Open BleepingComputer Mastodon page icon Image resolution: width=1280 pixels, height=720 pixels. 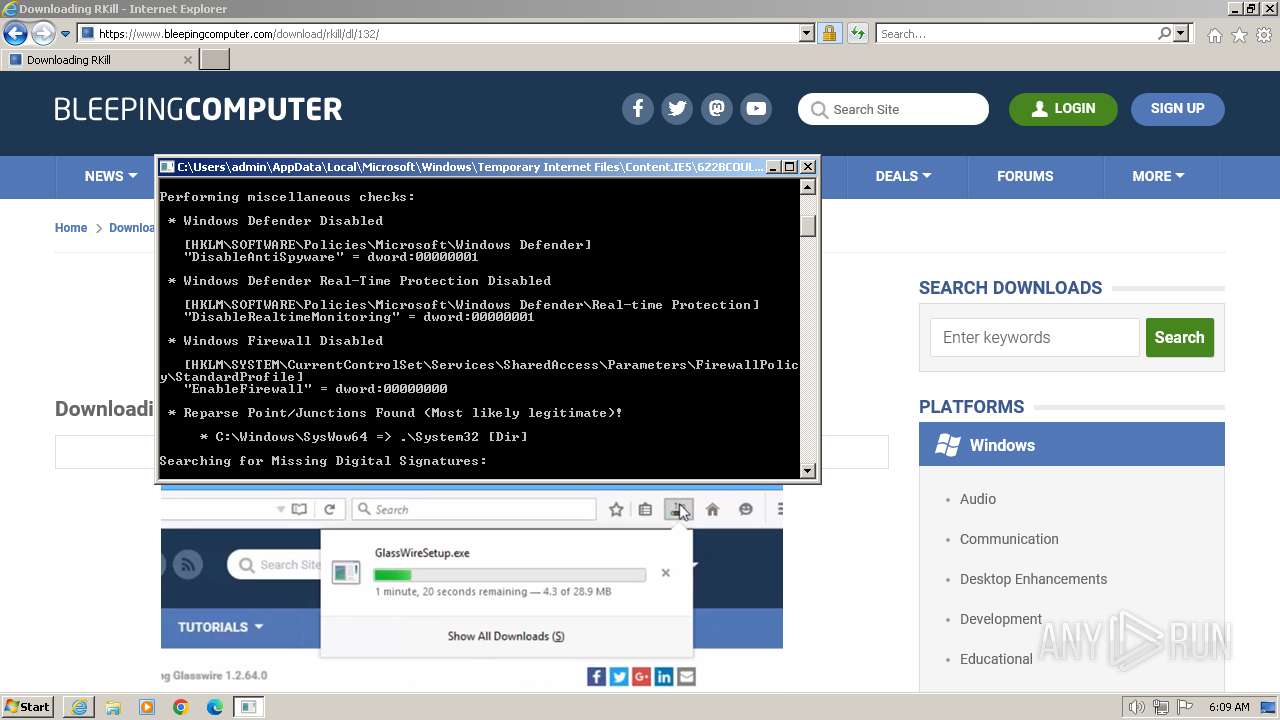click(717, 109)
